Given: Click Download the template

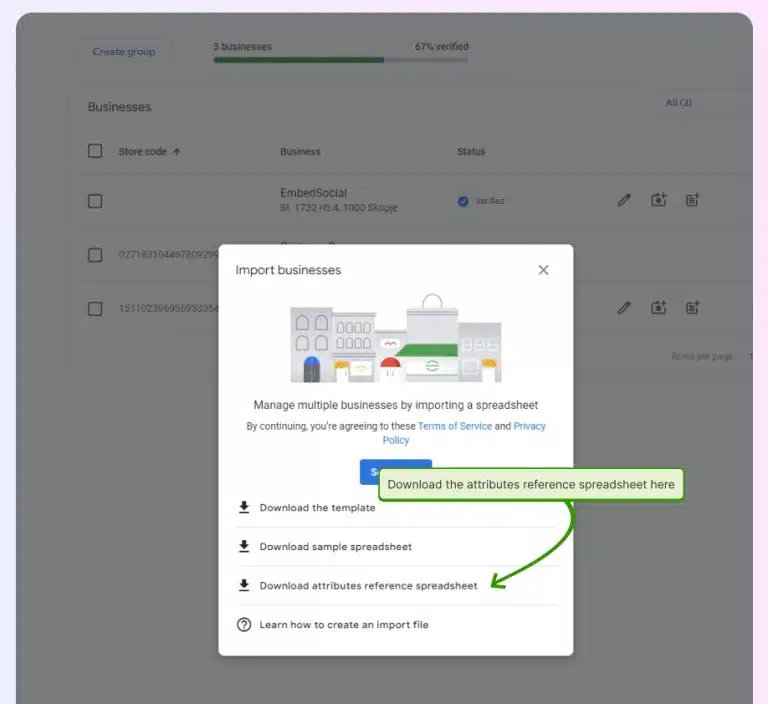Looking at the screenshot, I should (317, 508).
